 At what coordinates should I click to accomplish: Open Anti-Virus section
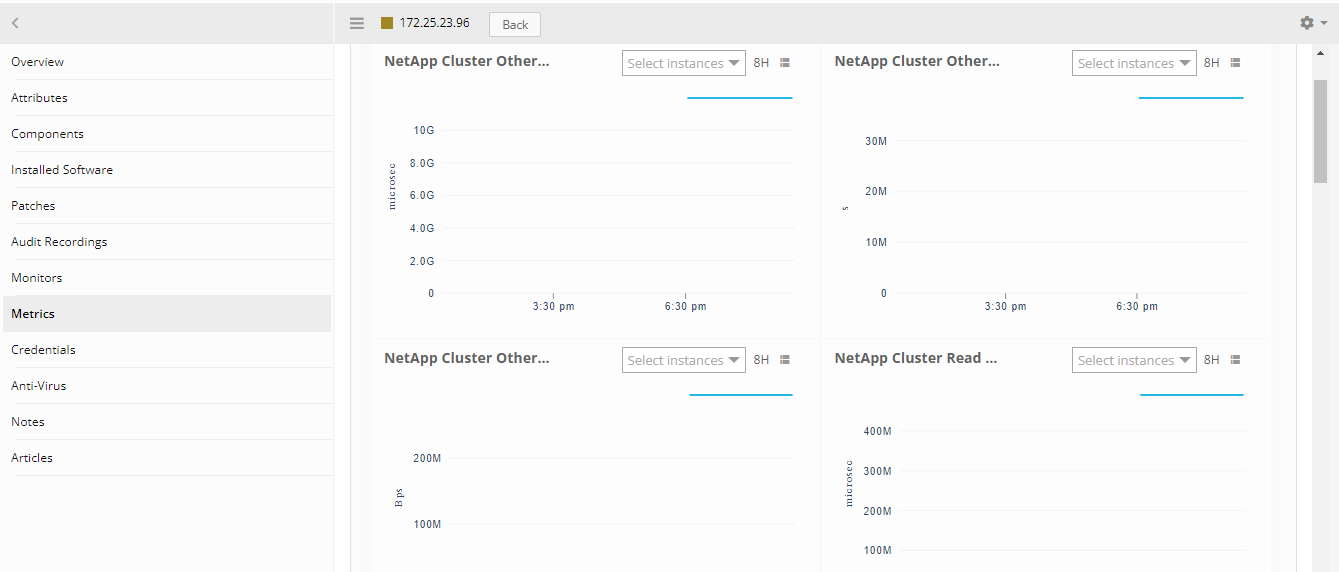pyautogui.click(x=167, y=386)
